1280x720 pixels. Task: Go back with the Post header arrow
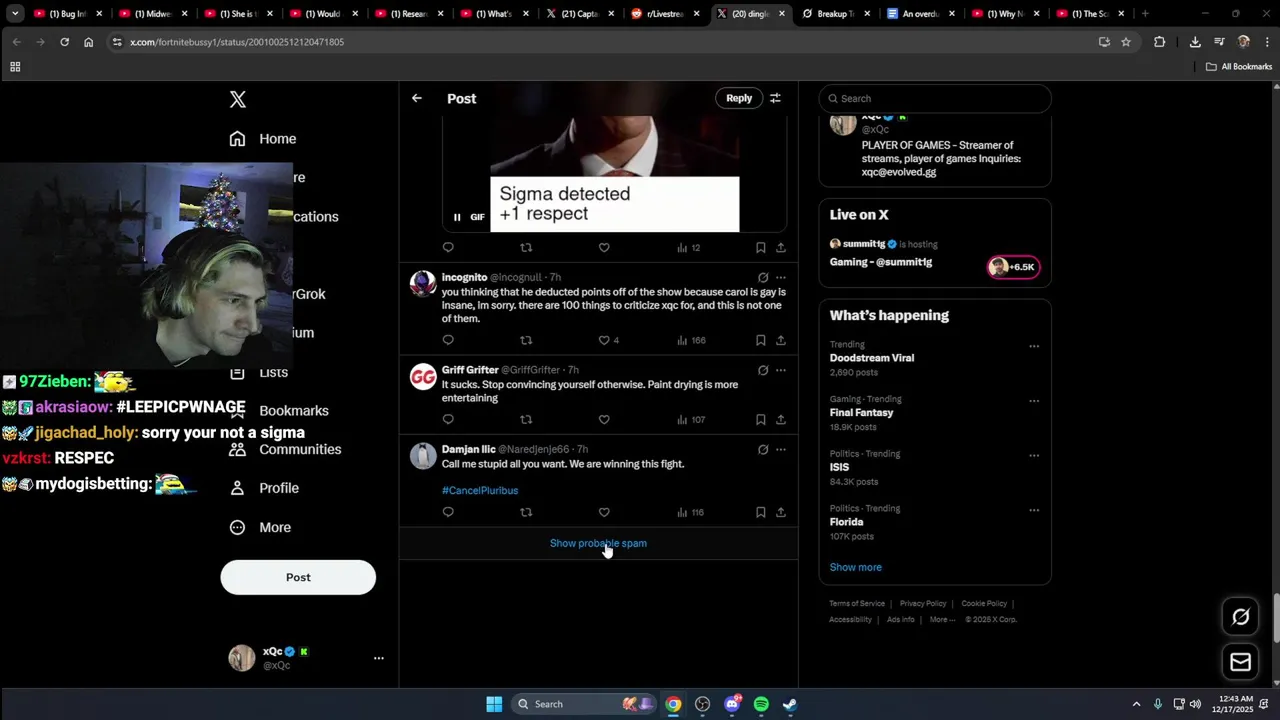click(x=417, y=98)
